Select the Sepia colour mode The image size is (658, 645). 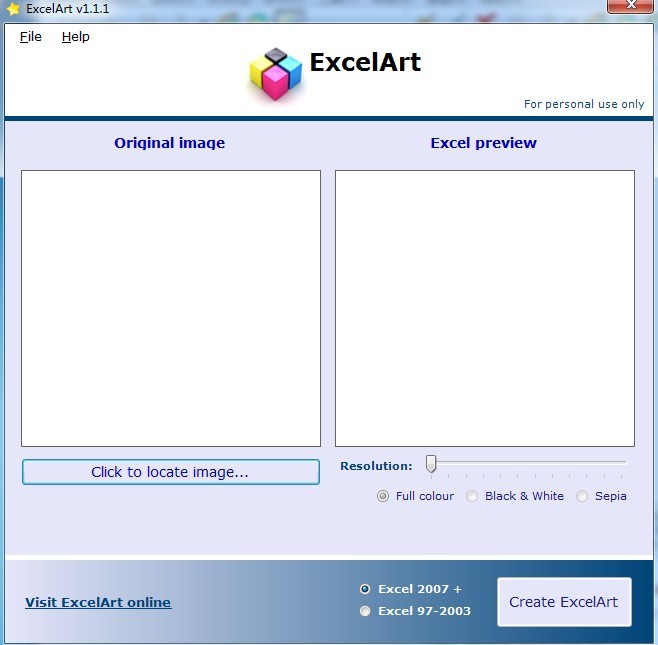582,496
